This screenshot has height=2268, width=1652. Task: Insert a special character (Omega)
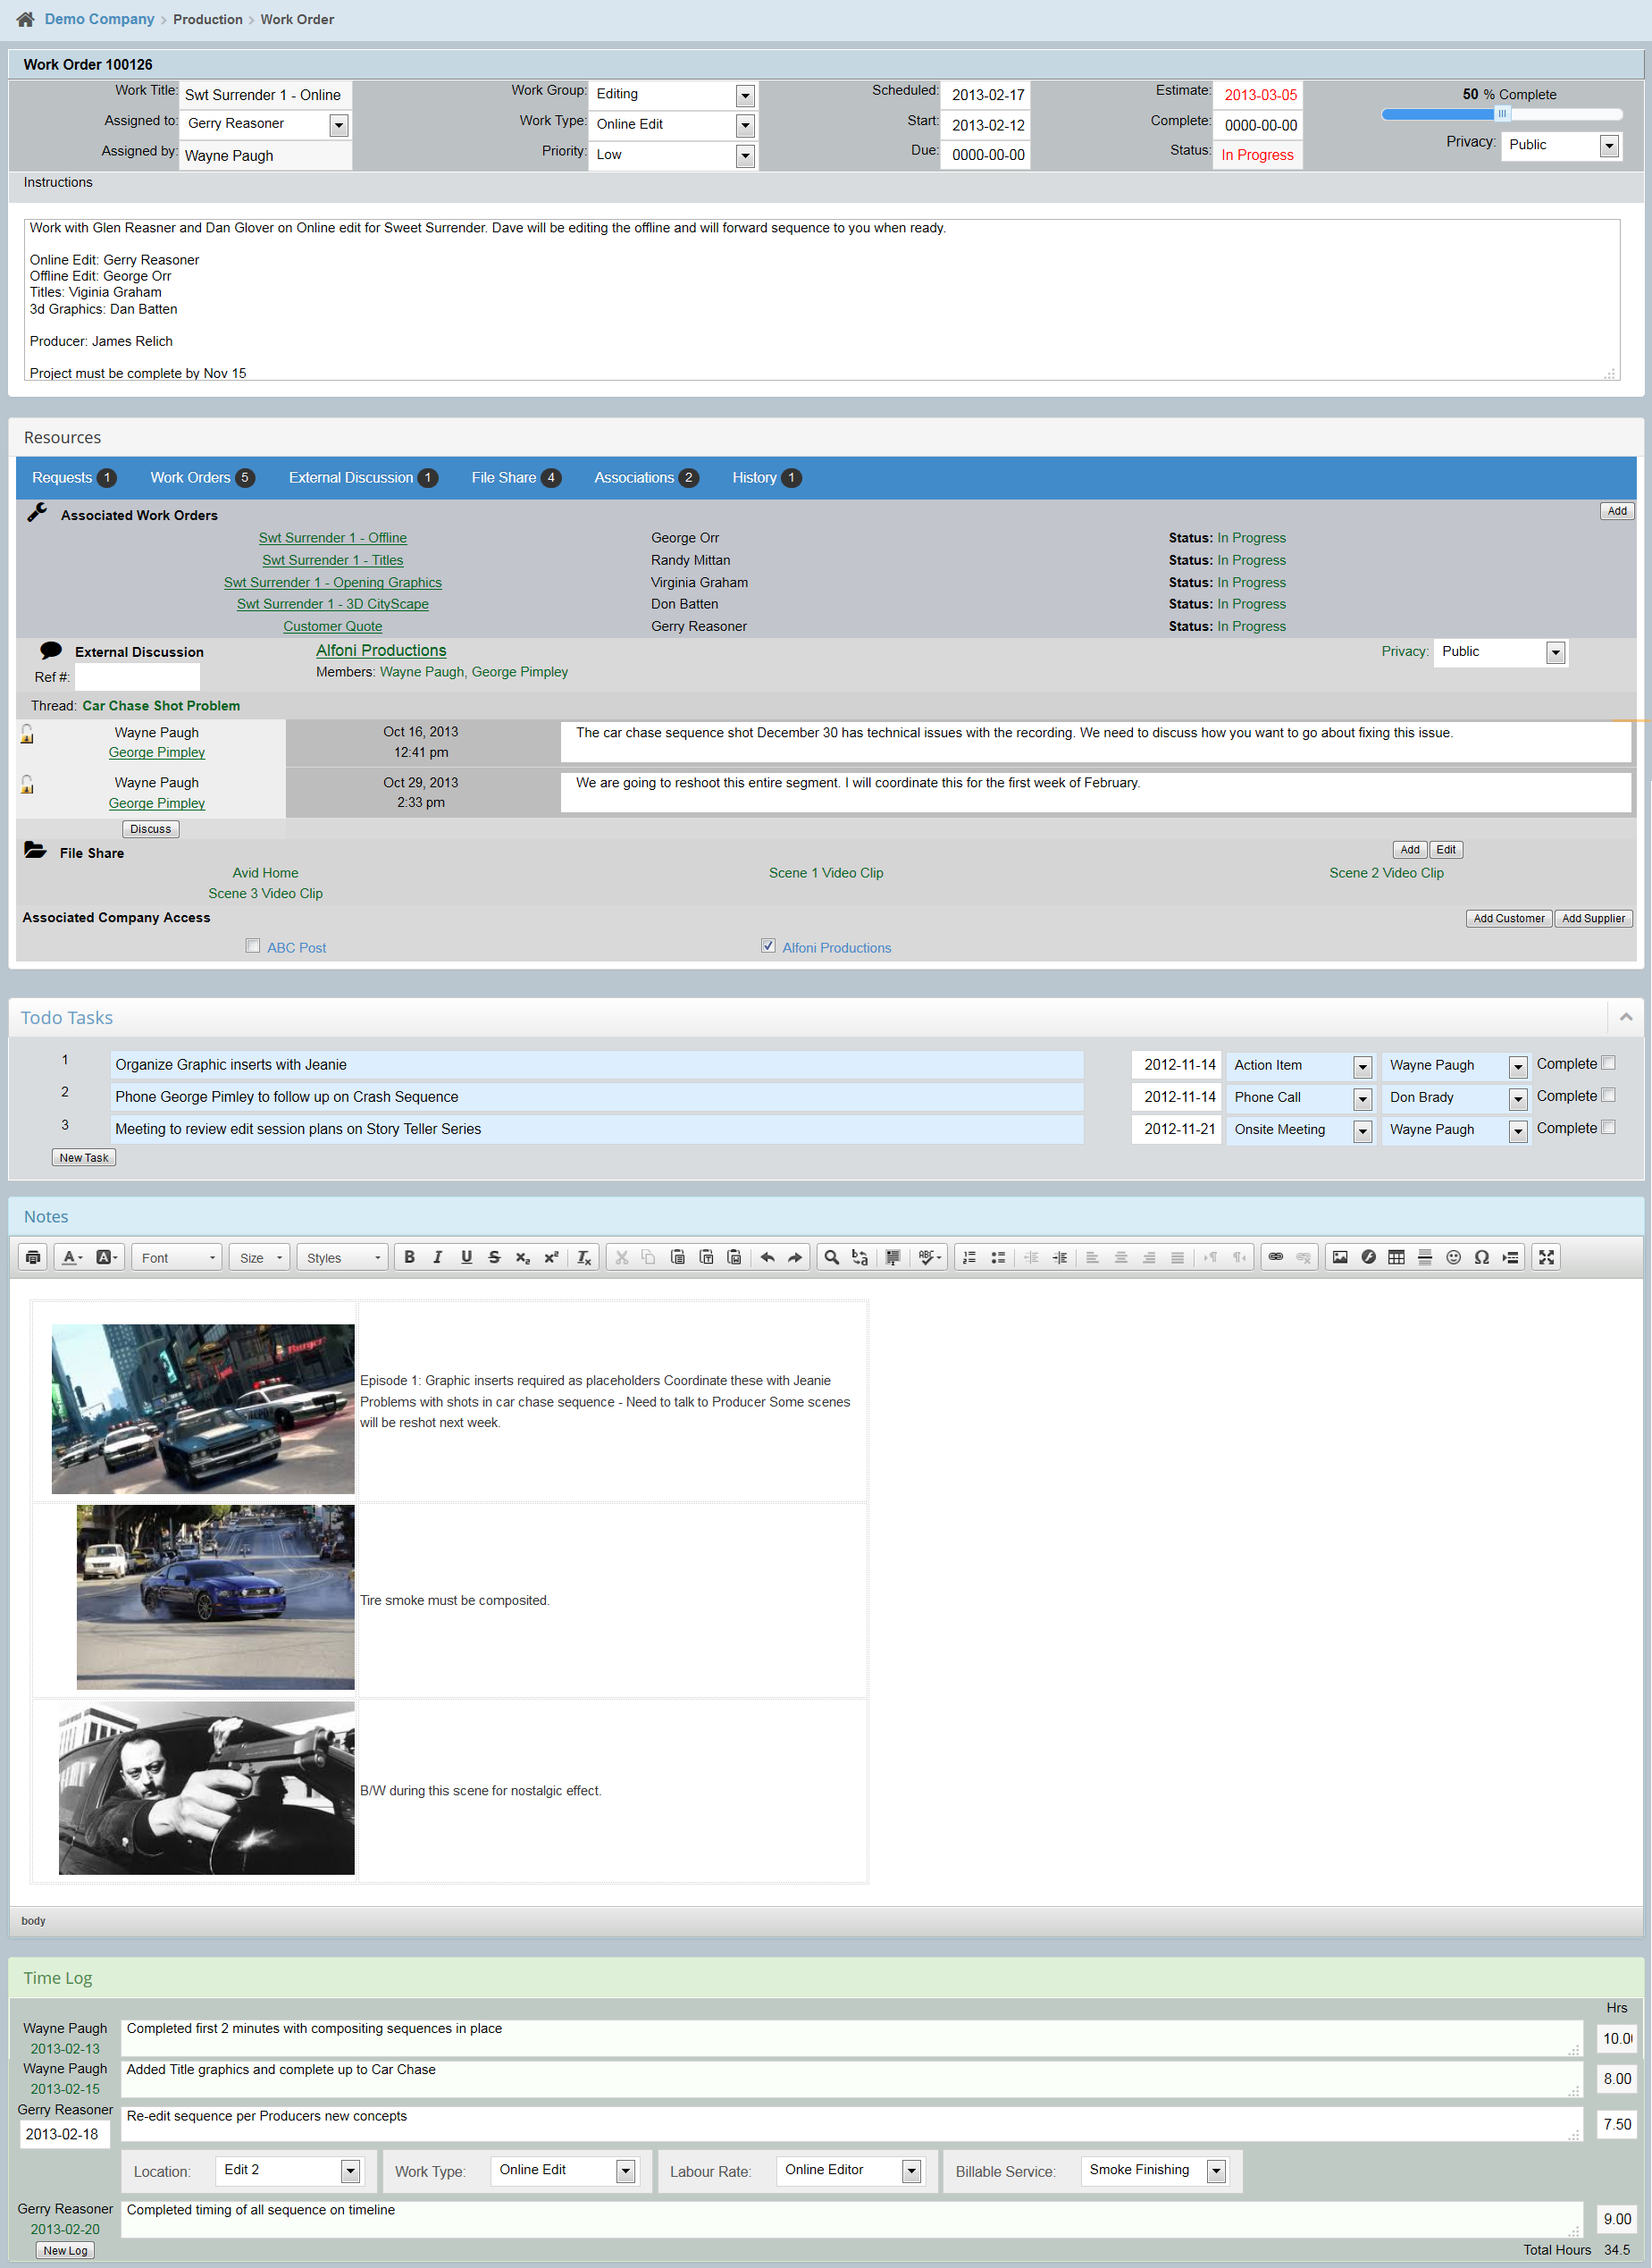[1481, 1257]
